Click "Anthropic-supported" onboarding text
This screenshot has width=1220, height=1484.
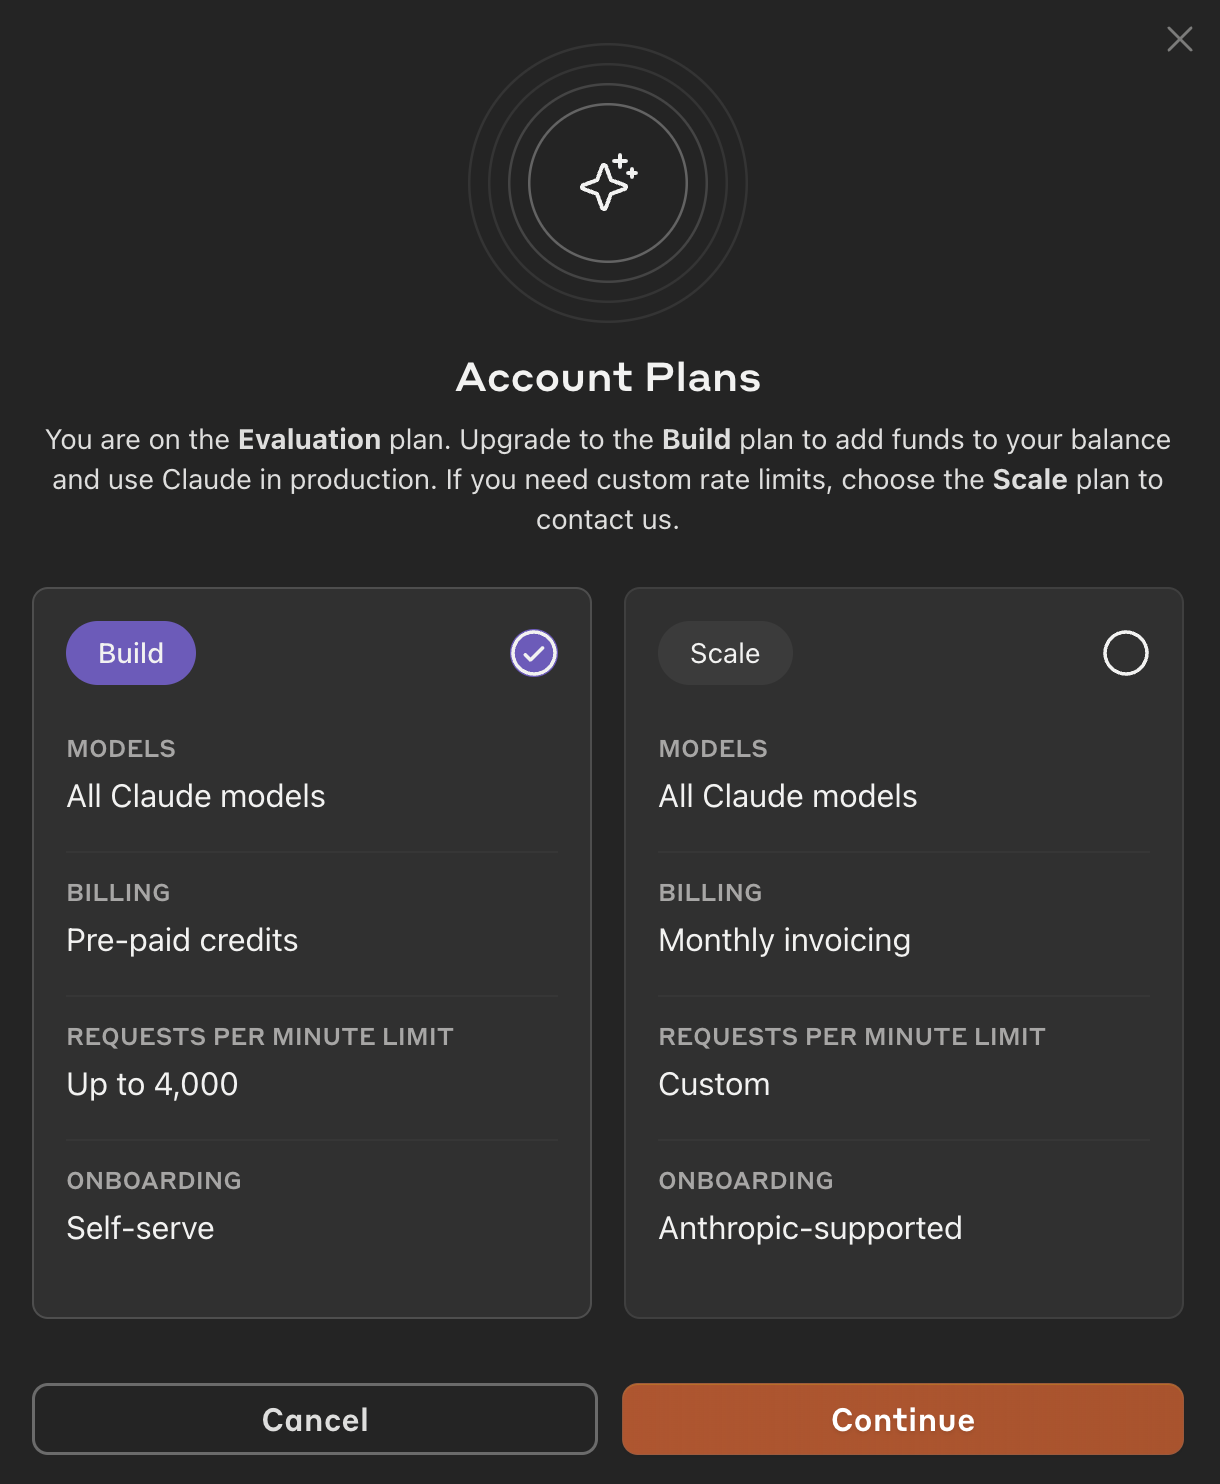click(810, 1228)
